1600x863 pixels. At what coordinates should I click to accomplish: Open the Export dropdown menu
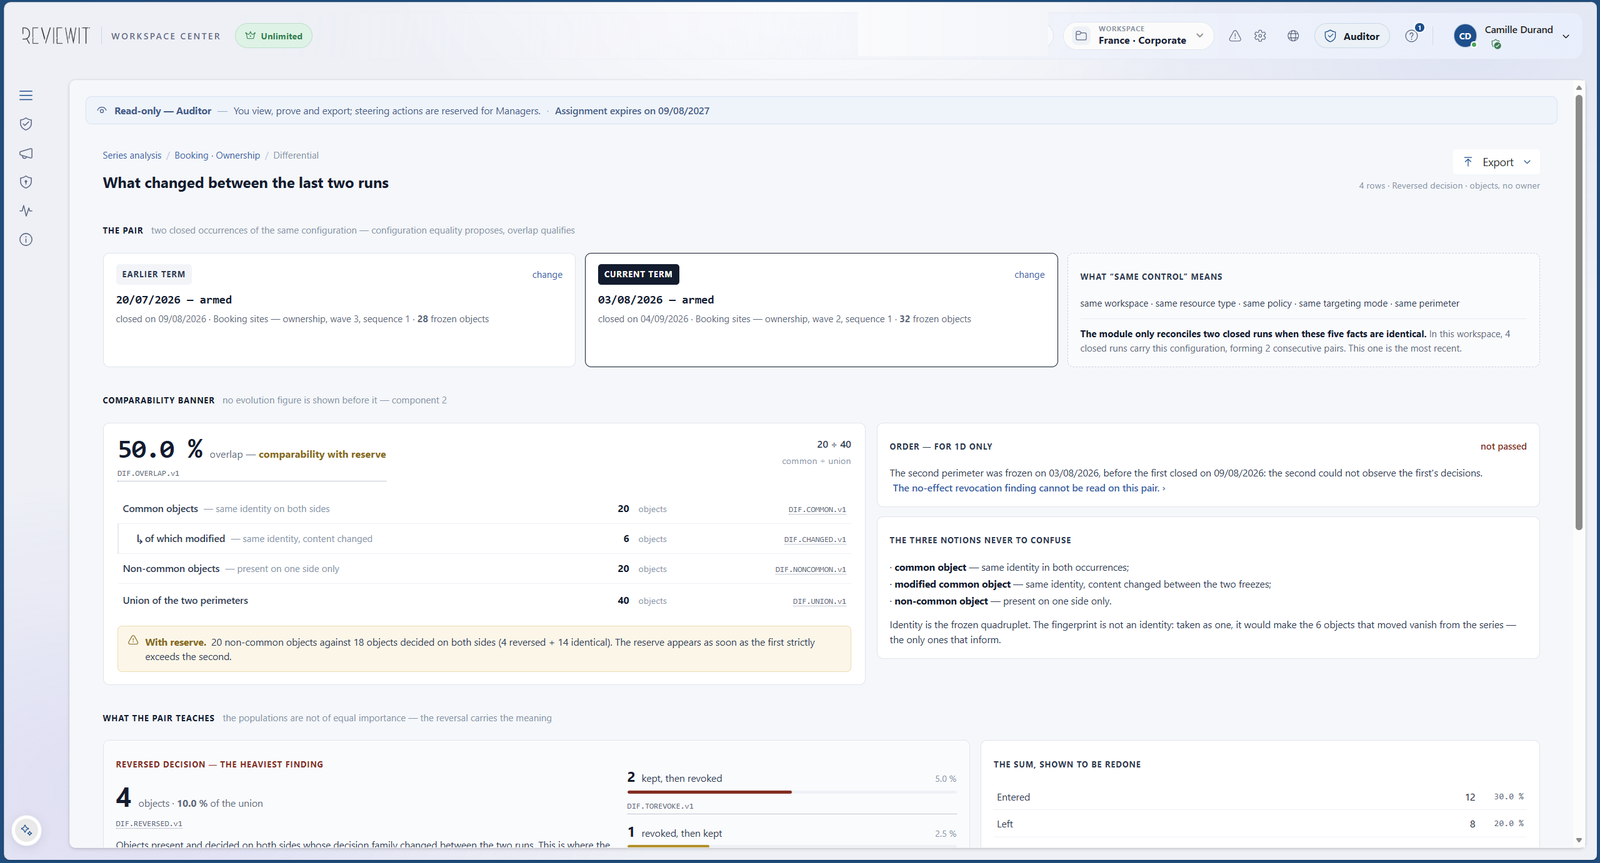coord(1496,162)
